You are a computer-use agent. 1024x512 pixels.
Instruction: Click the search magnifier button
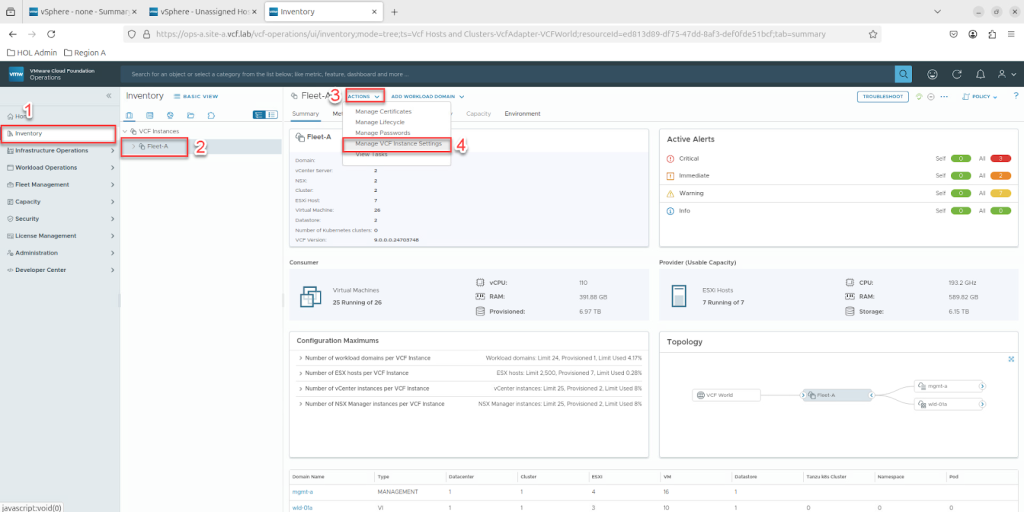tap(903, 74)
